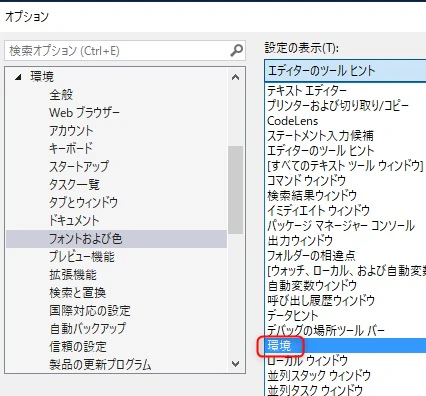Screen dimensions: 426x396
Task: Click the options tree scrollbar thumb
Action: [236, 190]
